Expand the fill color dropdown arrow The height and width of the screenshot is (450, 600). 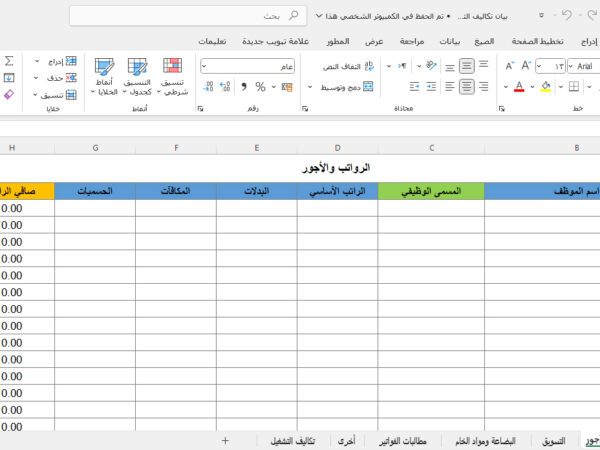pos(532,87)
